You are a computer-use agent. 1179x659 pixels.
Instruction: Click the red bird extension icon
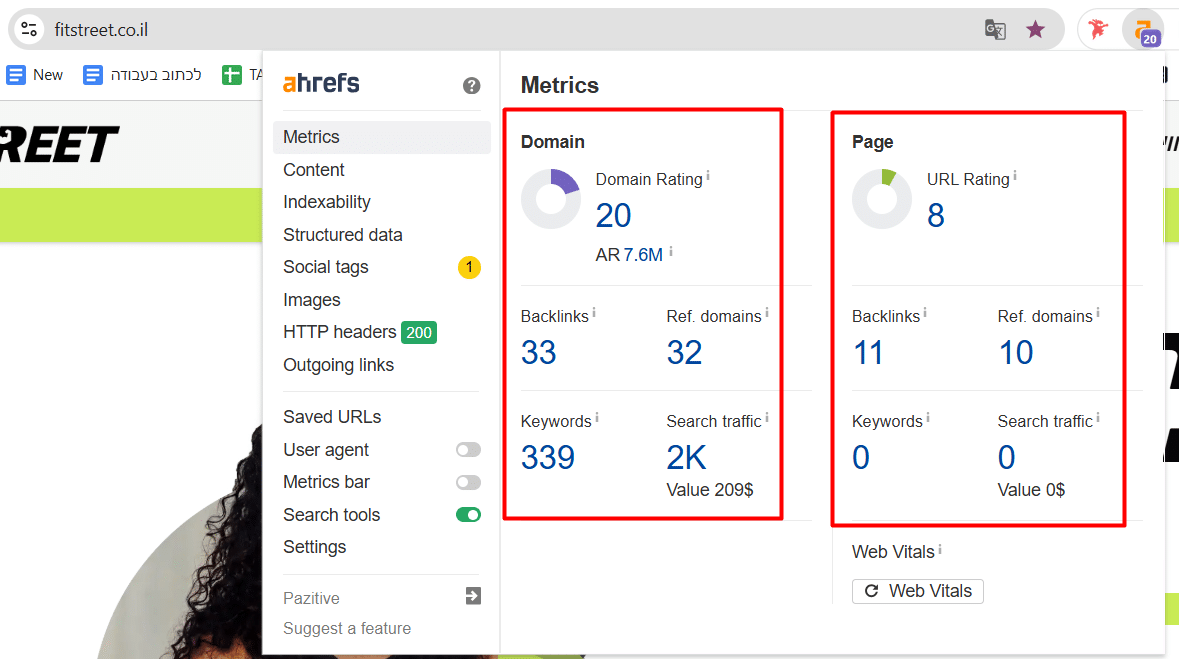pos(1098,29)
